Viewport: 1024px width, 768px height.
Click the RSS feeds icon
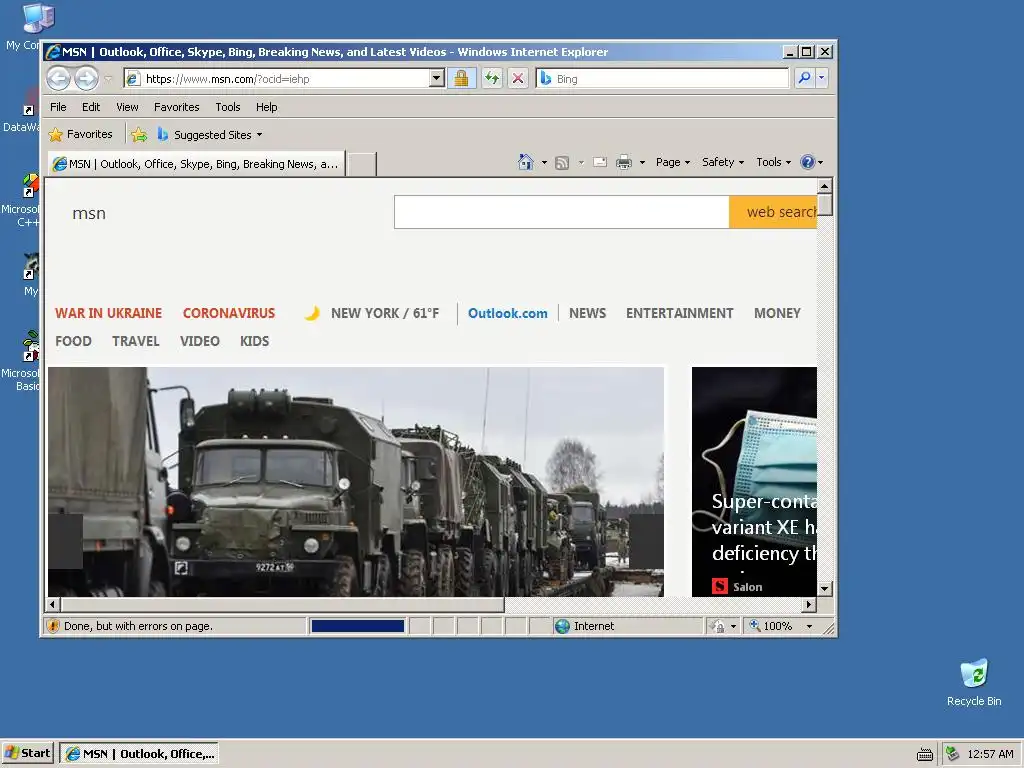coord(562,163)
